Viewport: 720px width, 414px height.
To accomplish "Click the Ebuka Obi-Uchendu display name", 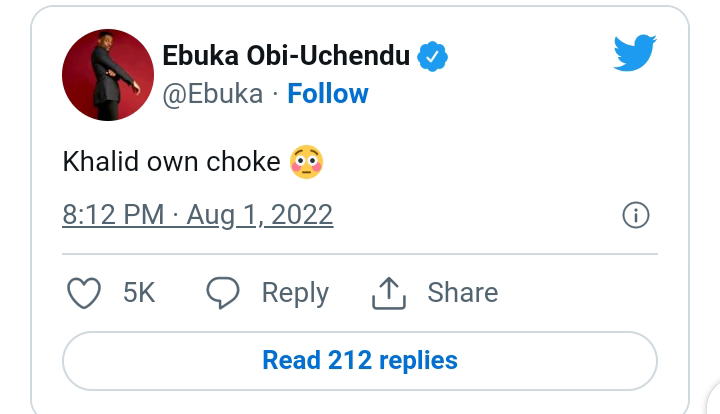I will (286, 57).
